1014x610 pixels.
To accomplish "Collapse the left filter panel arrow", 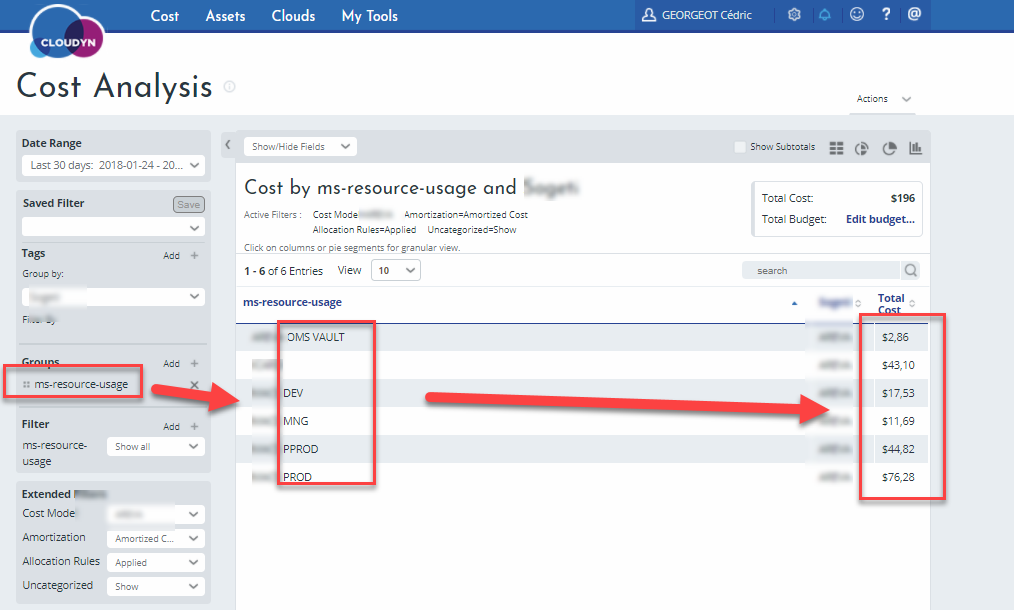I will (228, 145).
